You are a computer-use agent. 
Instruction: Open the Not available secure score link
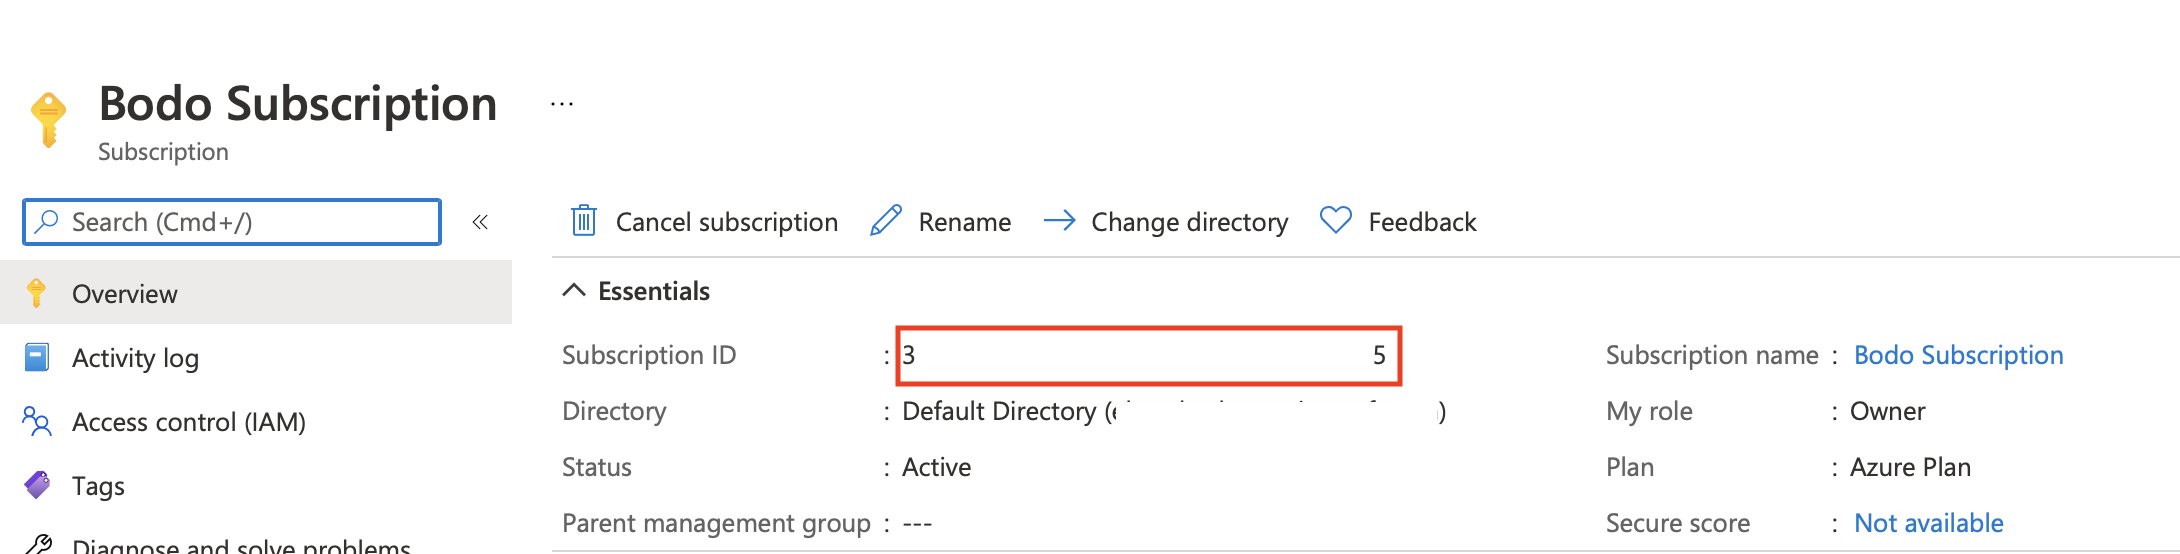pyautogui.click(x=1928, y=523)
